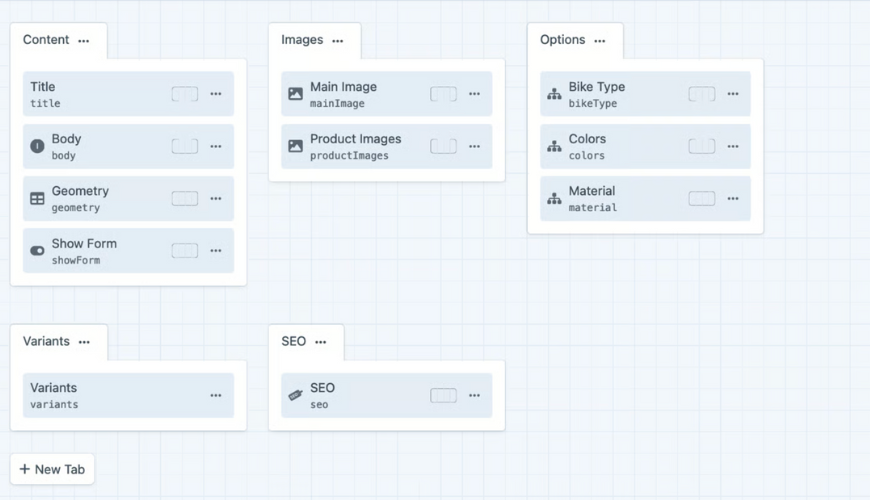Click the geometry handle text
The width and height of the screenshot is (870, 500).
pos(76,208)
